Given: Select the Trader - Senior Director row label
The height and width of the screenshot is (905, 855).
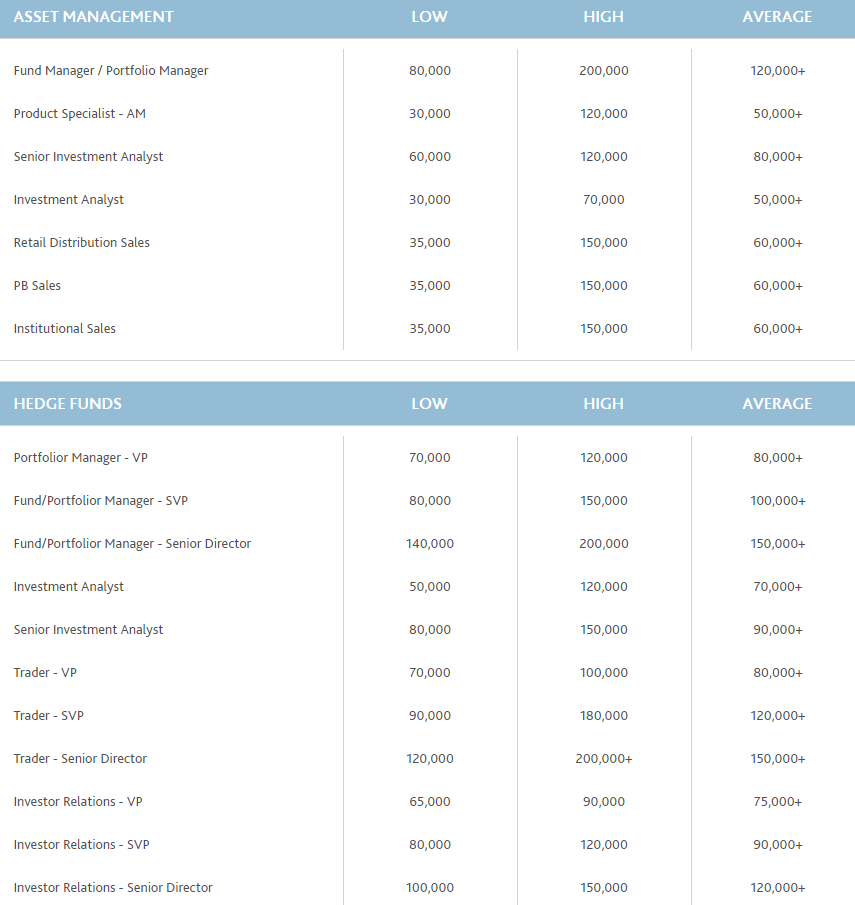Looking at the screenshot, I should point(80,758).
